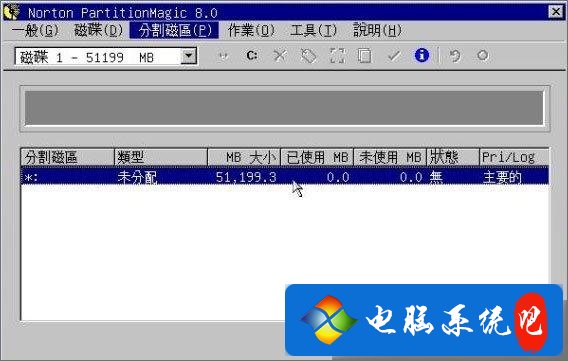Click the 分割磁區 column header
The height and width of the screenshot is (361, 568).
click(67, 157)
